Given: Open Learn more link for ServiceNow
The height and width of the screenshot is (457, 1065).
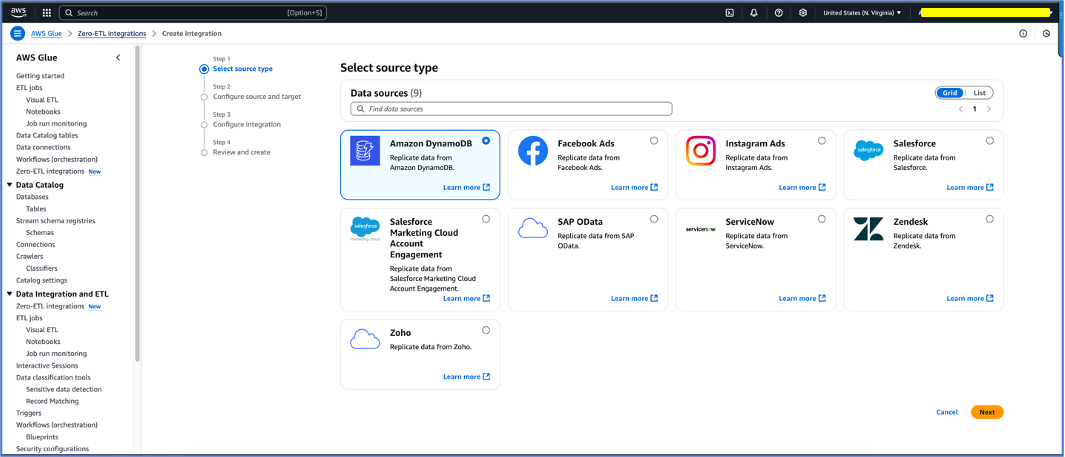Looking at the screenshot, I should (x=802, y=298).
